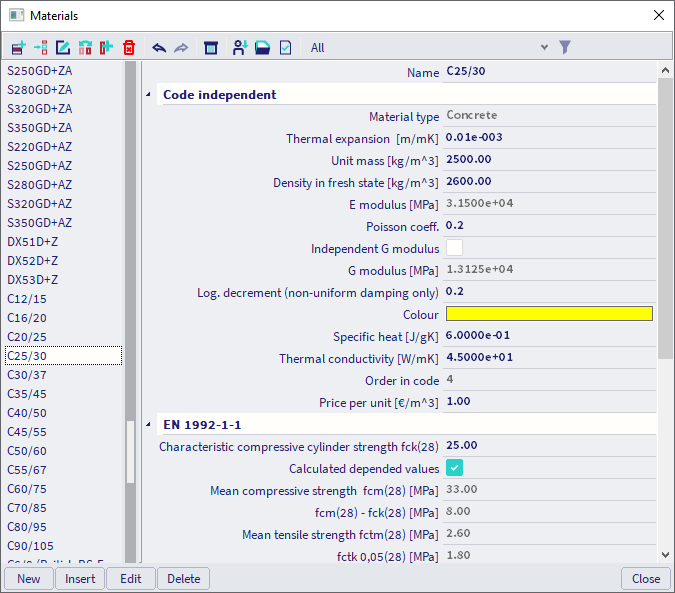Collapse the EN 1992-1-1 section

(149, 424)
